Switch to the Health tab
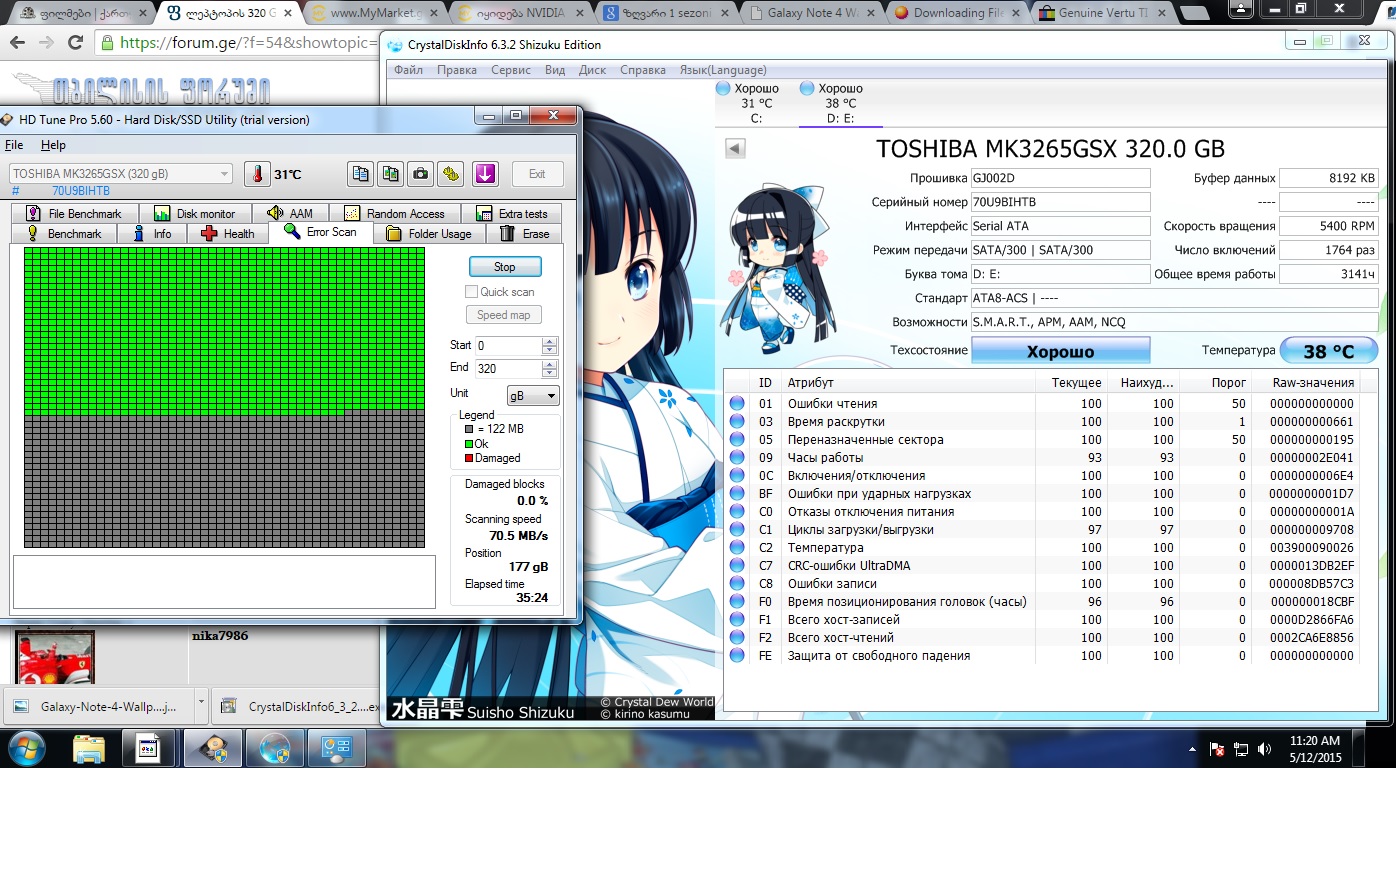Image resolution: width=1396 pixels, height=872 pixels. coord(228,234)
